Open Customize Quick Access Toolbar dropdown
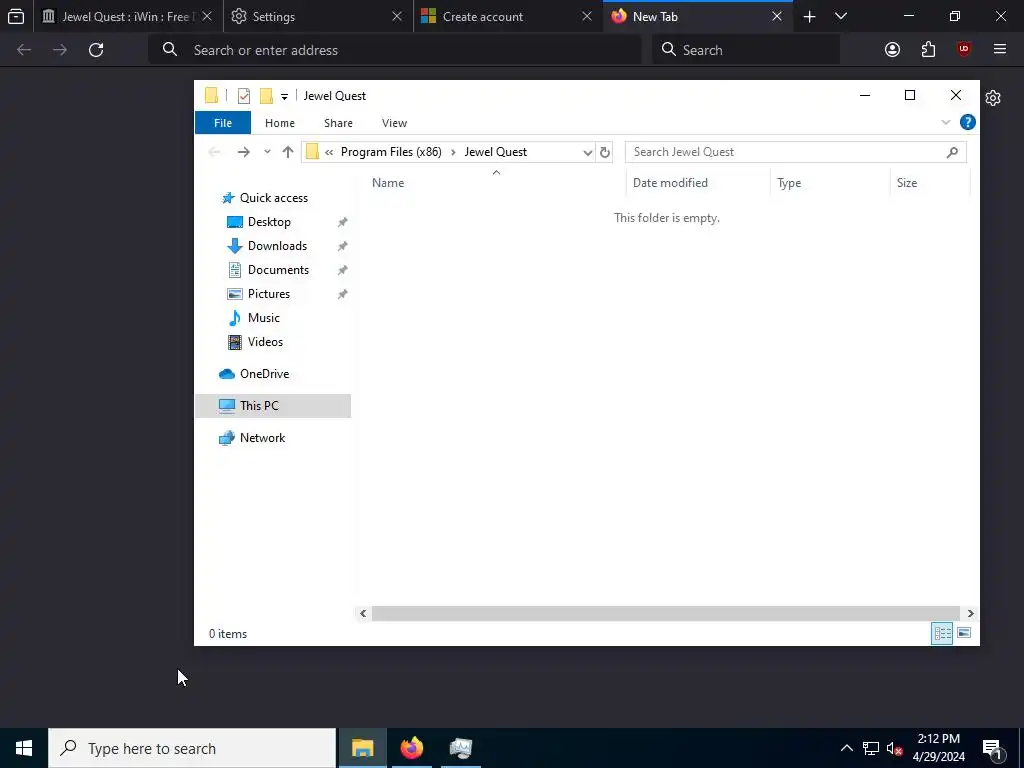Viewport: 1024px width, 768px height. 284,97
